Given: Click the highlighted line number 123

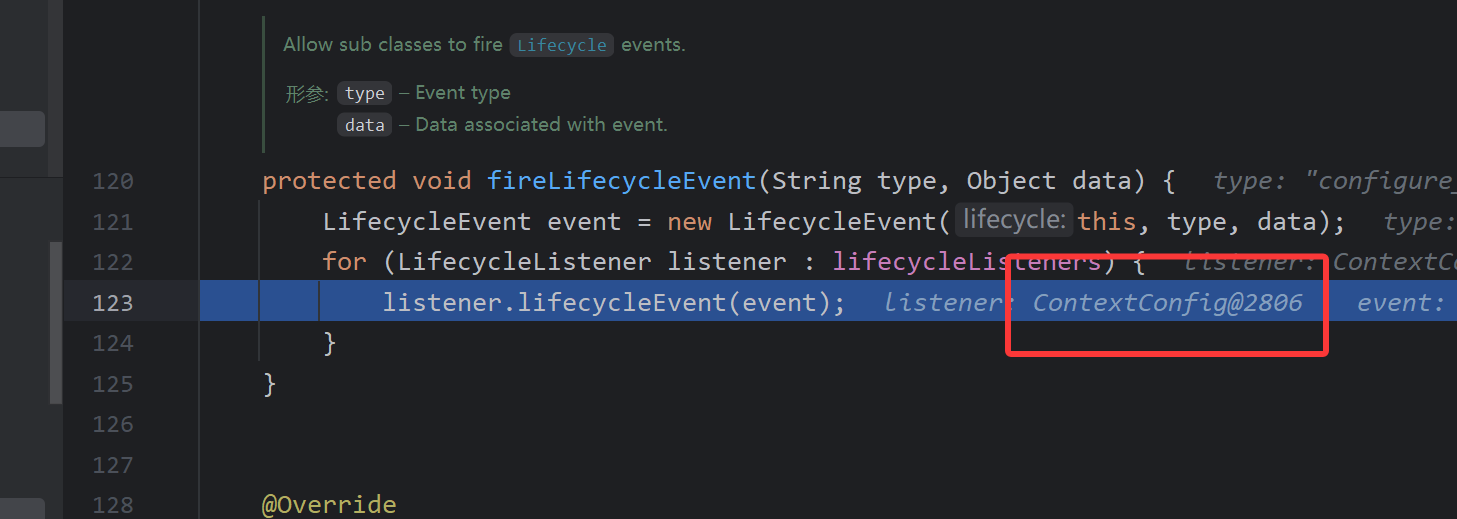Looking at the screenshot, I should [112, 303].
